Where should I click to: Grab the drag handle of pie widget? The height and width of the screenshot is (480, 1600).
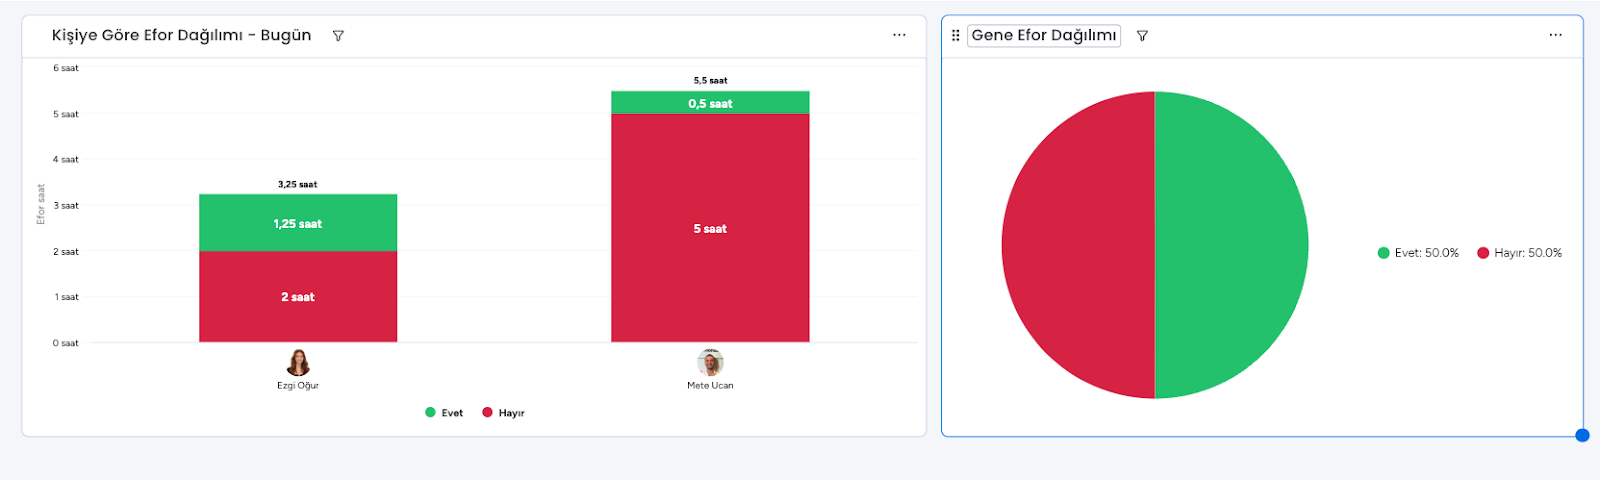pyautogui.click(x=956, y=35)
